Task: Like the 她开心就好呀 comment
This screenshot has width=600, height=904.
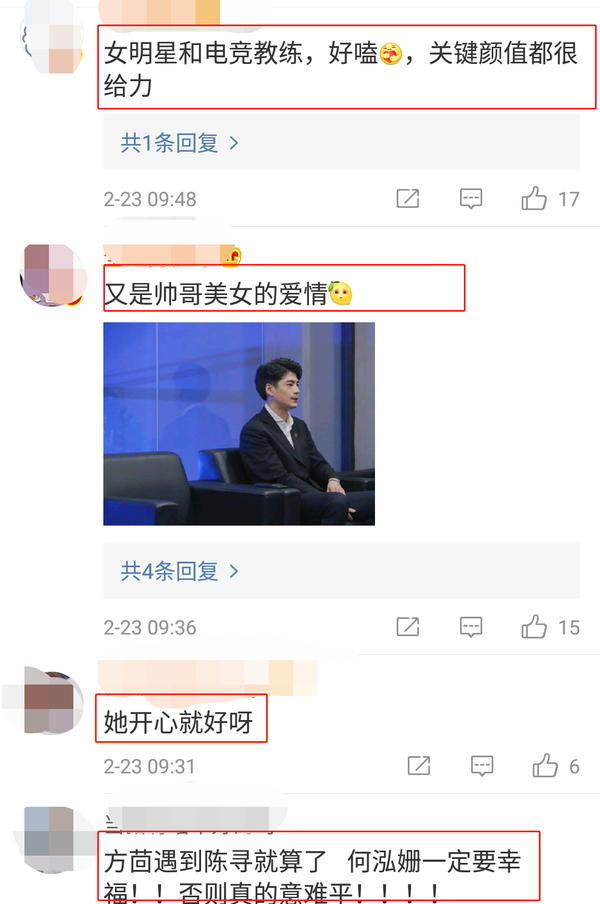Action: (545, 766)
